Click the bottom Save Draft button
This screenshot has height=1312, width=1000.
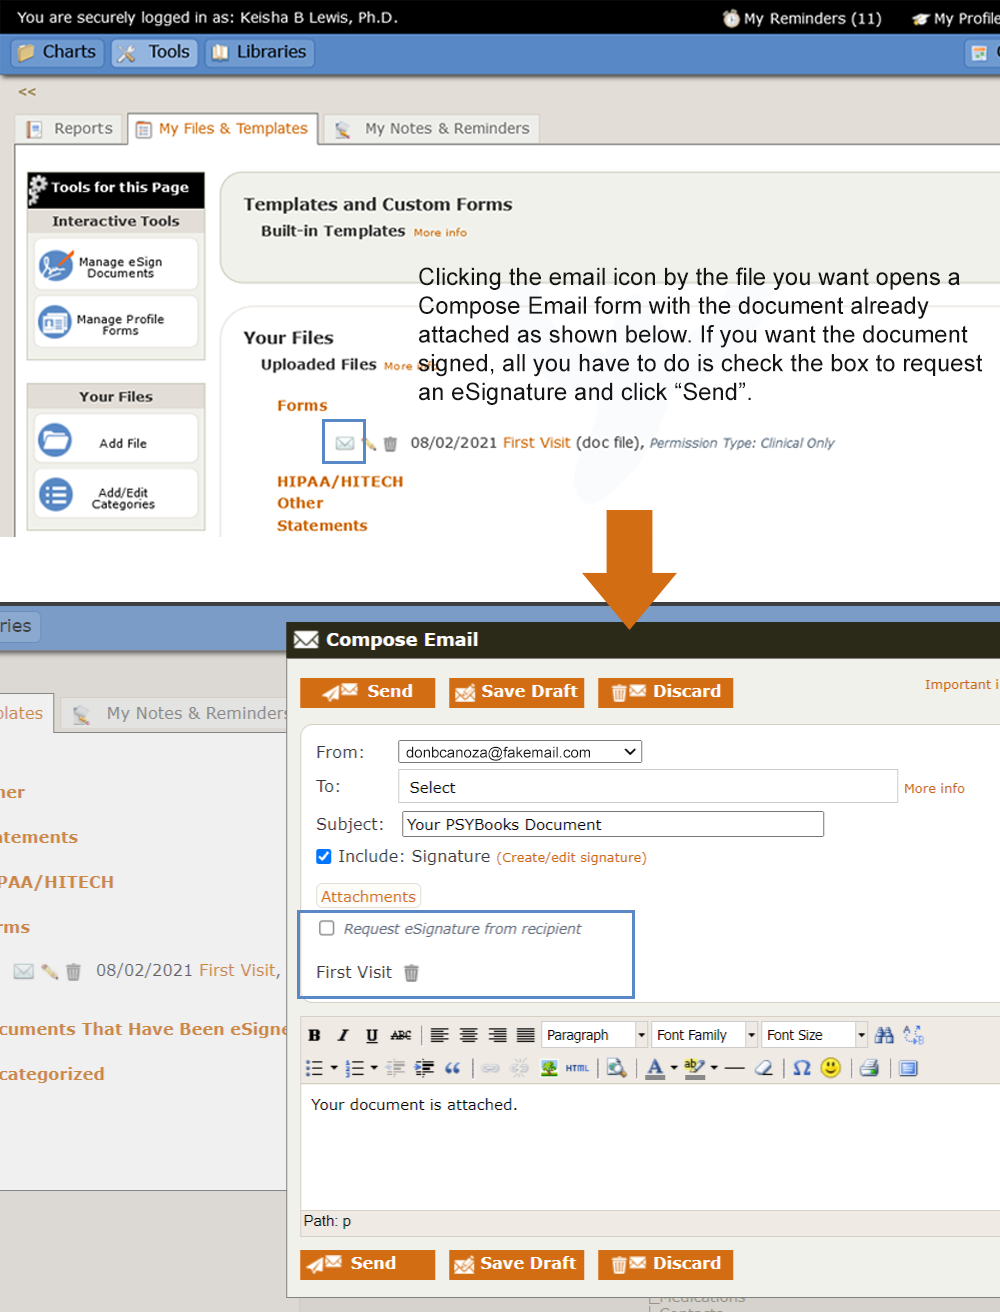(x=516, y=1264)
